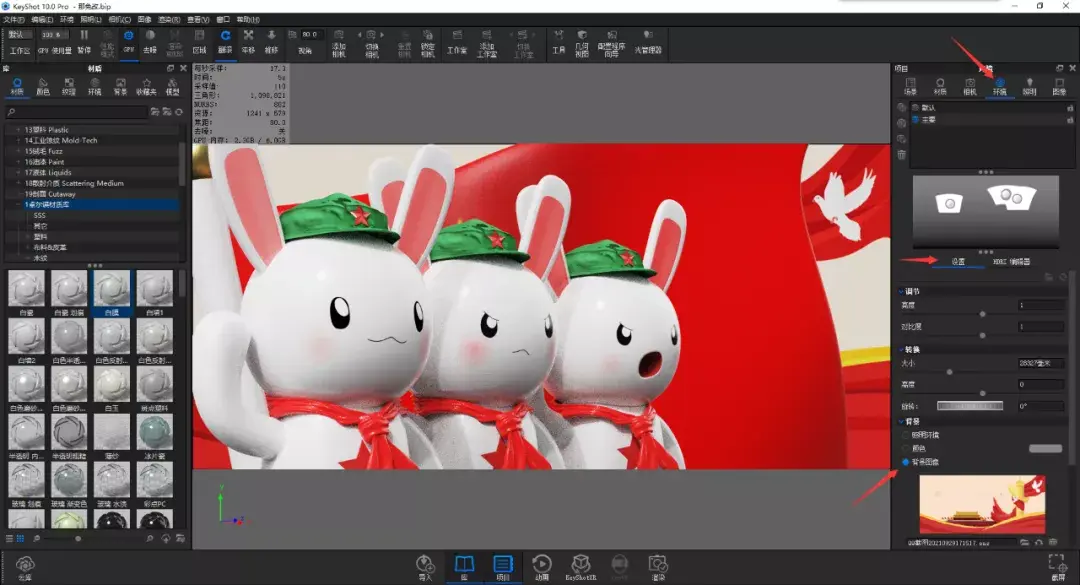Image resolution: width=1080 pixels, height=585 pixels.
Task: Expand the 16 Paint folder
Action: pos(19,162)
